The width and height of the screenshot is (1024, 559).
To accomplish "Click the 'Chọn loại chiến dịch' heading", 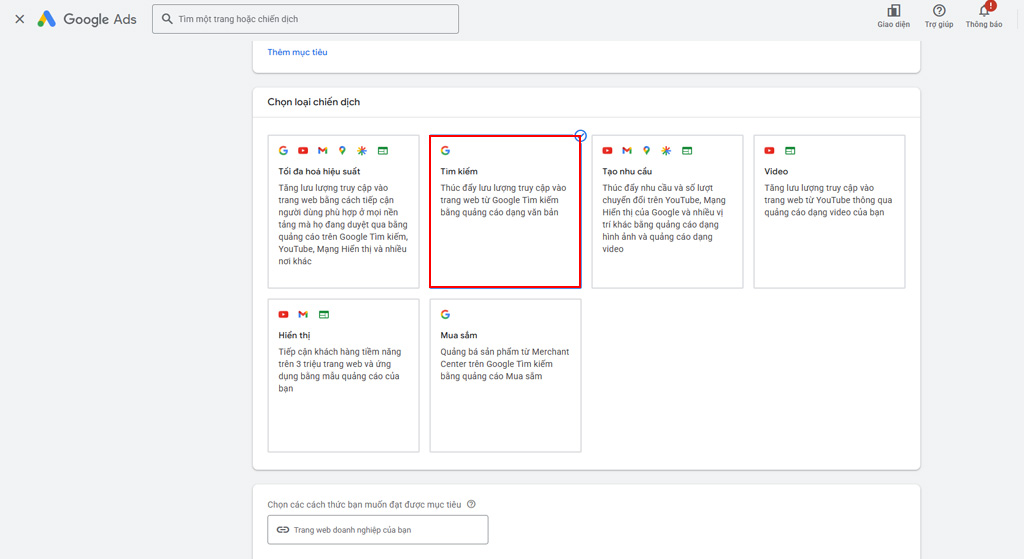I will (313, 102).
